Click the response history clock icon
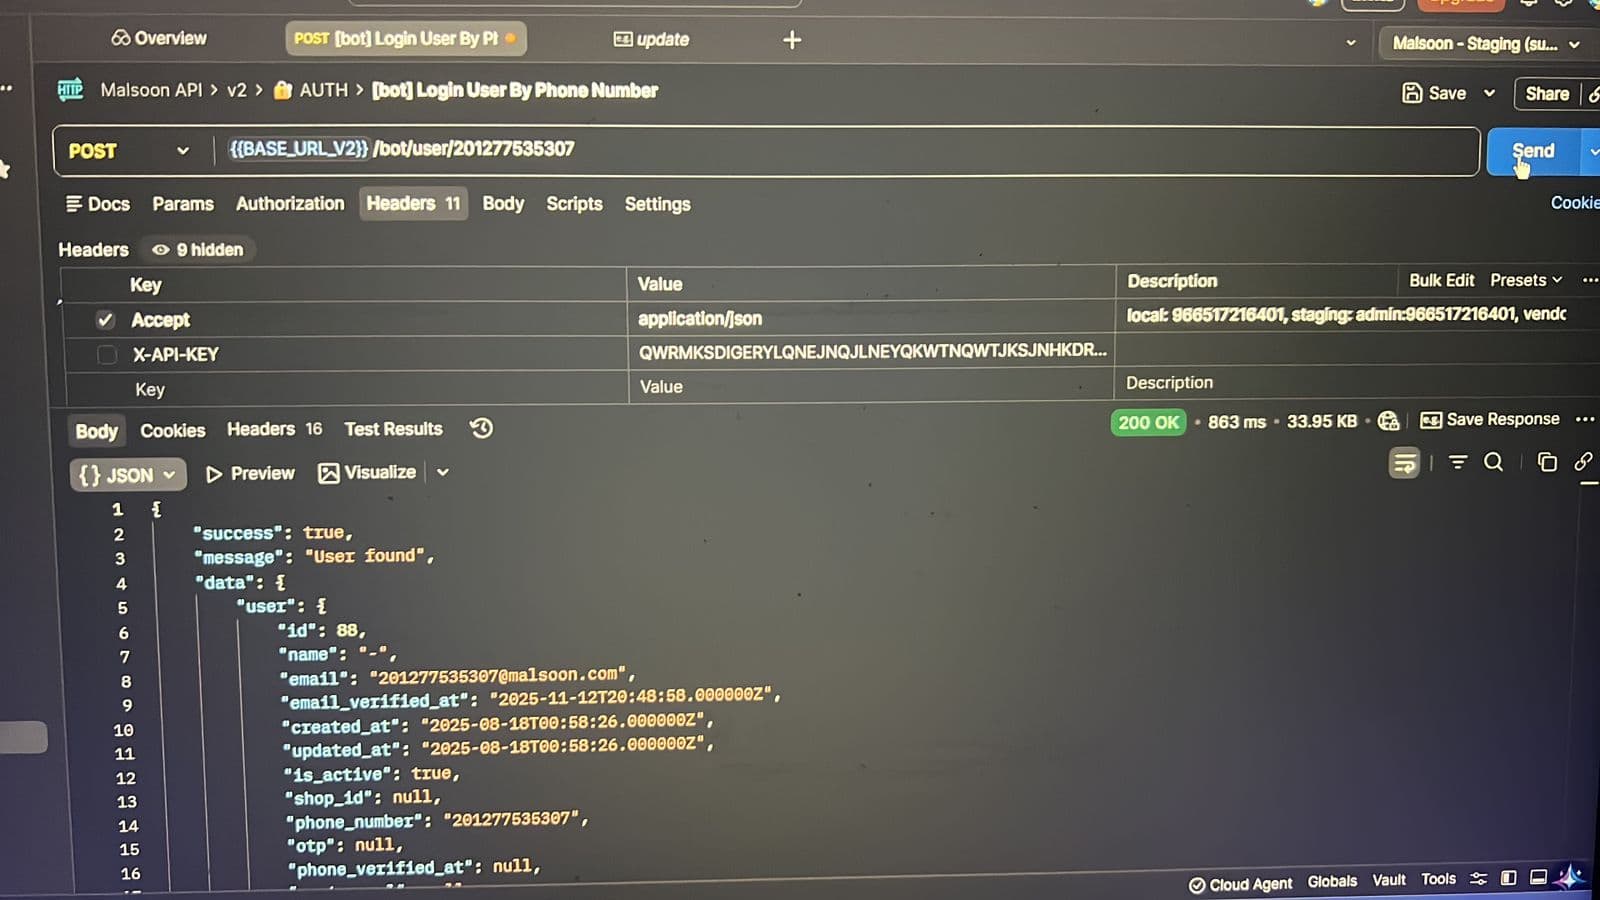This screenshot has width=1600, height=900. (x=481, y=429)
